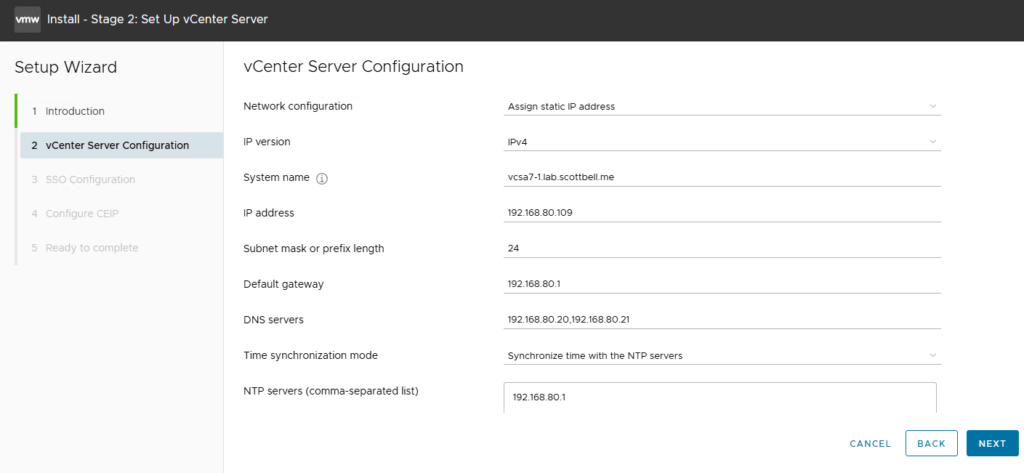Select SSO Configuration step in sidebar

click(x=90, y=179)
